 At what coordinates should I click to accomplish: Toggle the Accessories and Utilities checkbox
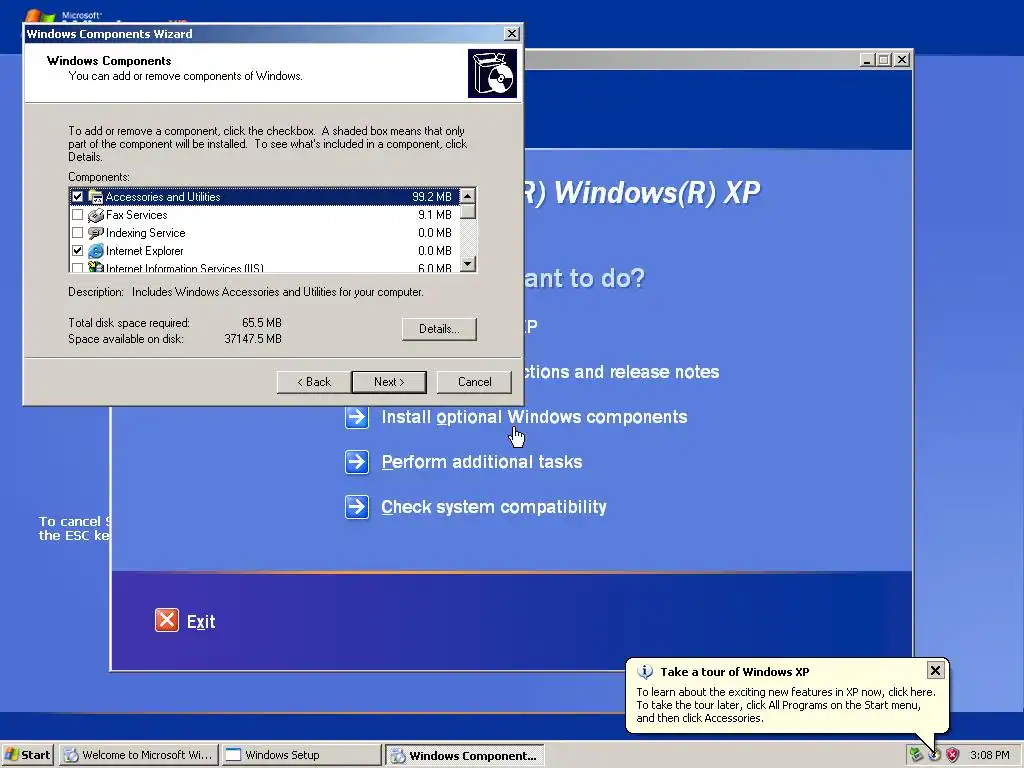[x=78, y=197]
